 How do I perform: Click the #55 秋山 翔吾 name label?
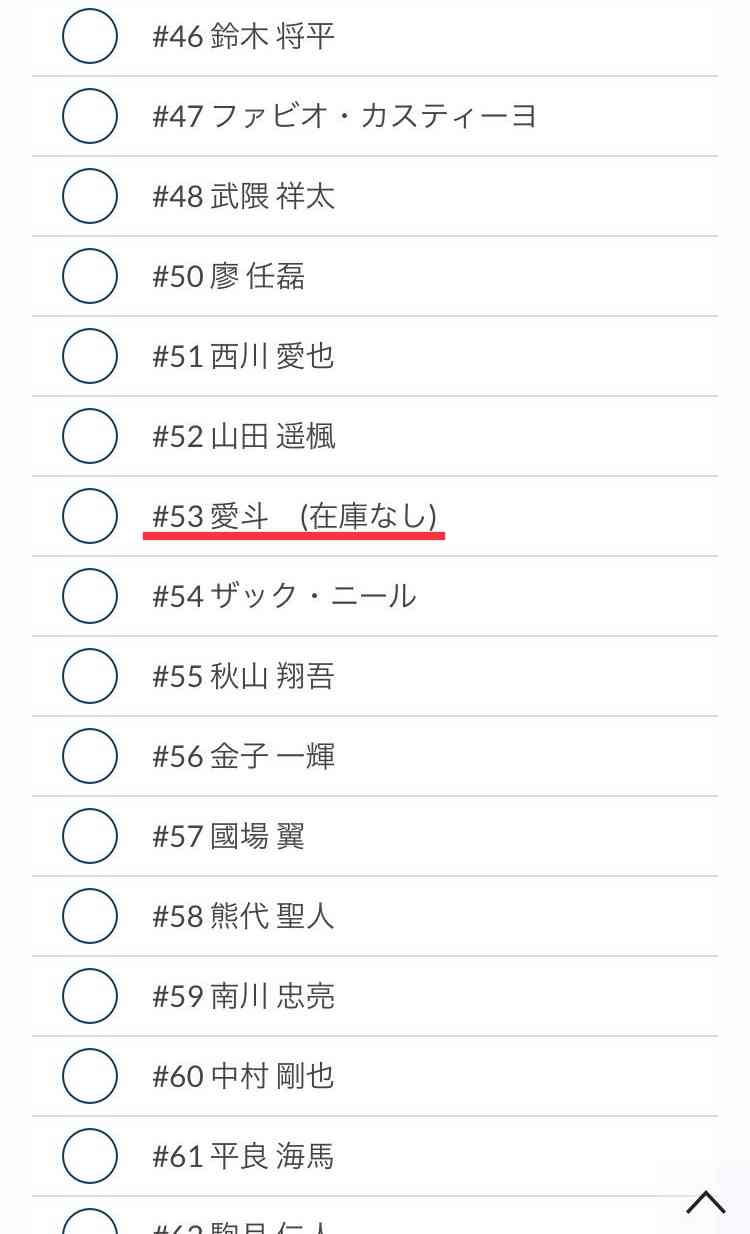coord(245,676)
